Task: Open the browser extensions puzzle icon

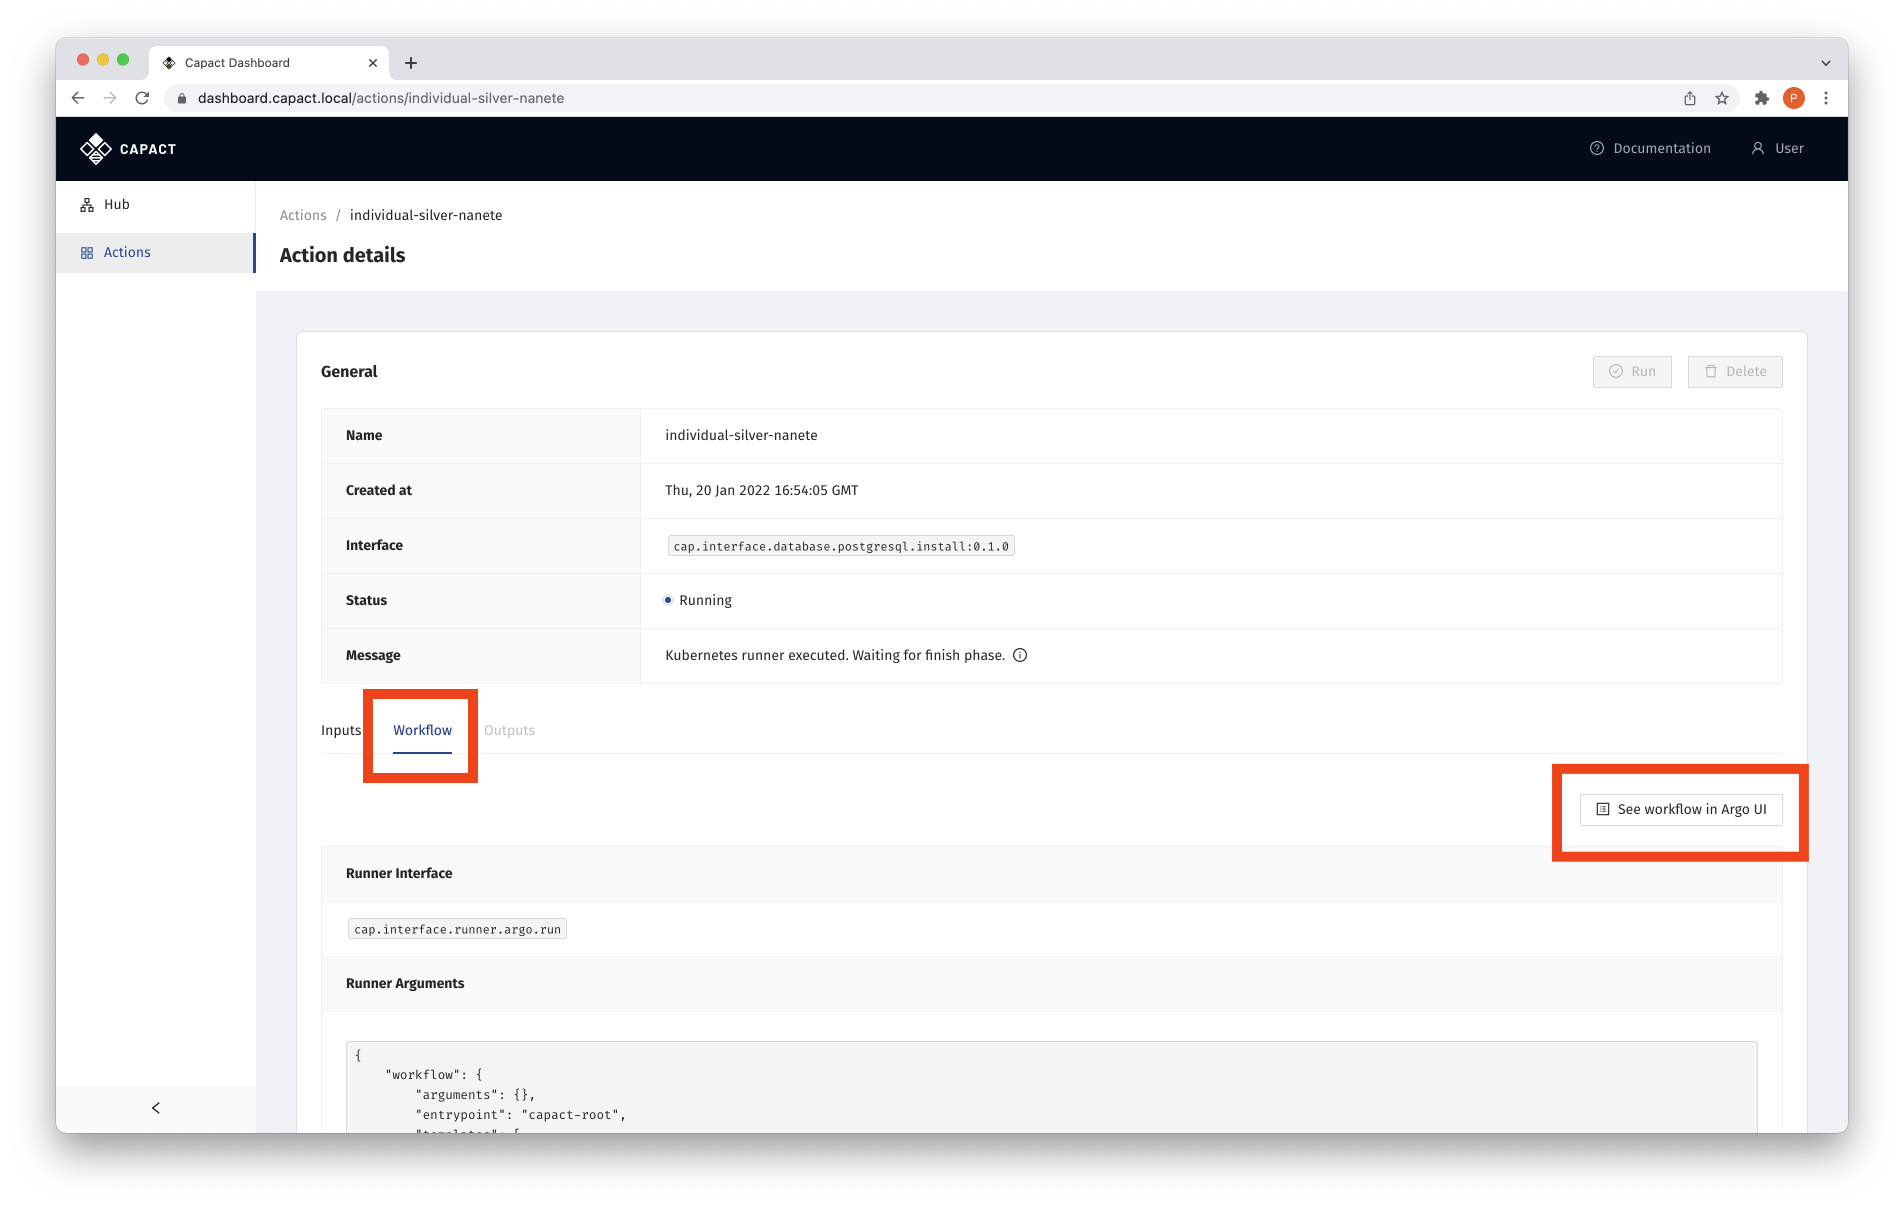Action: (x=1761, y=98)
